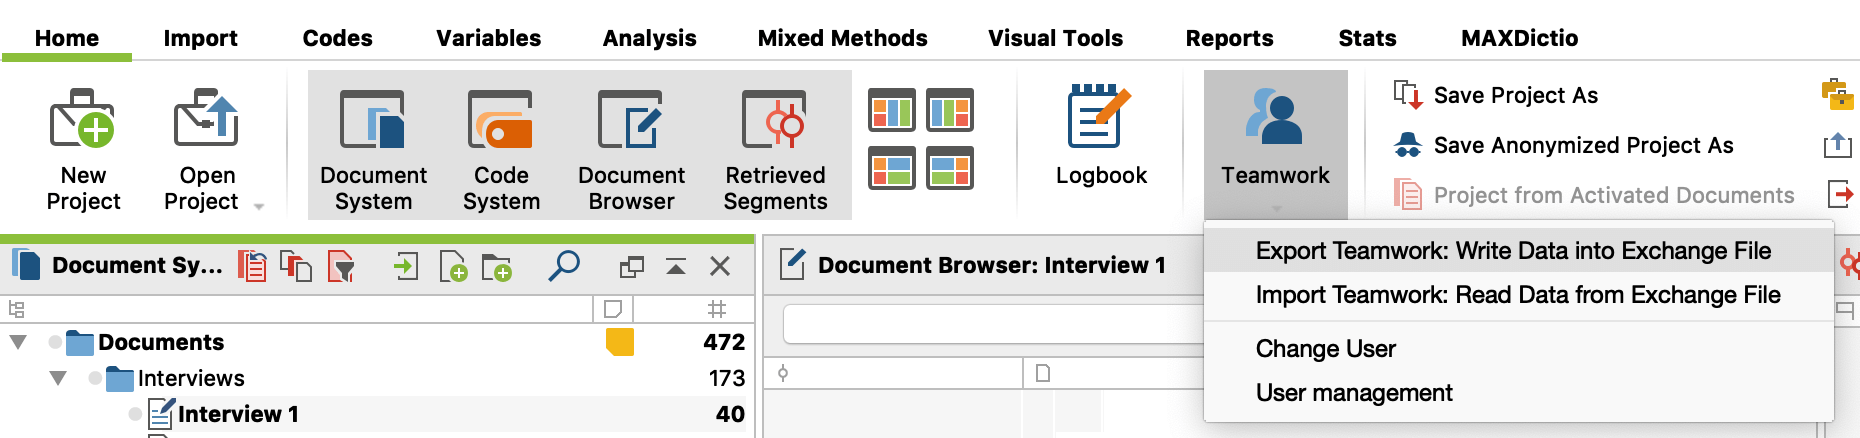Screen dimensions: 1860x438
Task: Open the Logbook
Action: (1101, 136)
